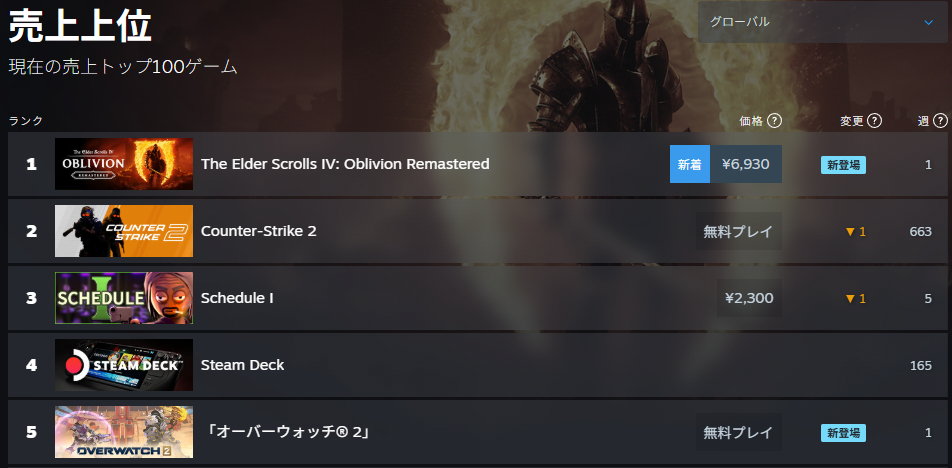Click the 新着 badge on Oblivion row
The width and height of the screenshot is (952, 468).
689,164
